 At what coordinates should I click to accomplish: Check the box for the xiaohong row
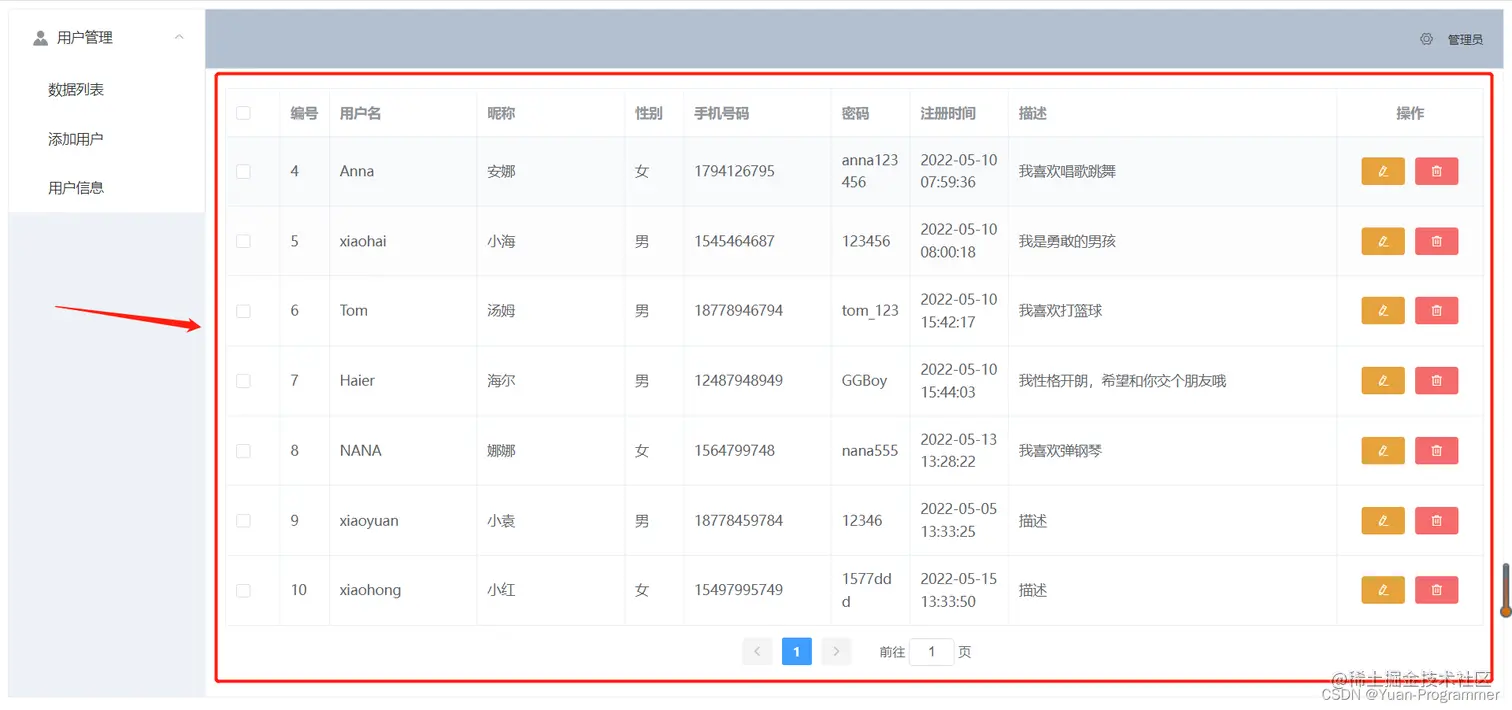[x=243, y=590]
